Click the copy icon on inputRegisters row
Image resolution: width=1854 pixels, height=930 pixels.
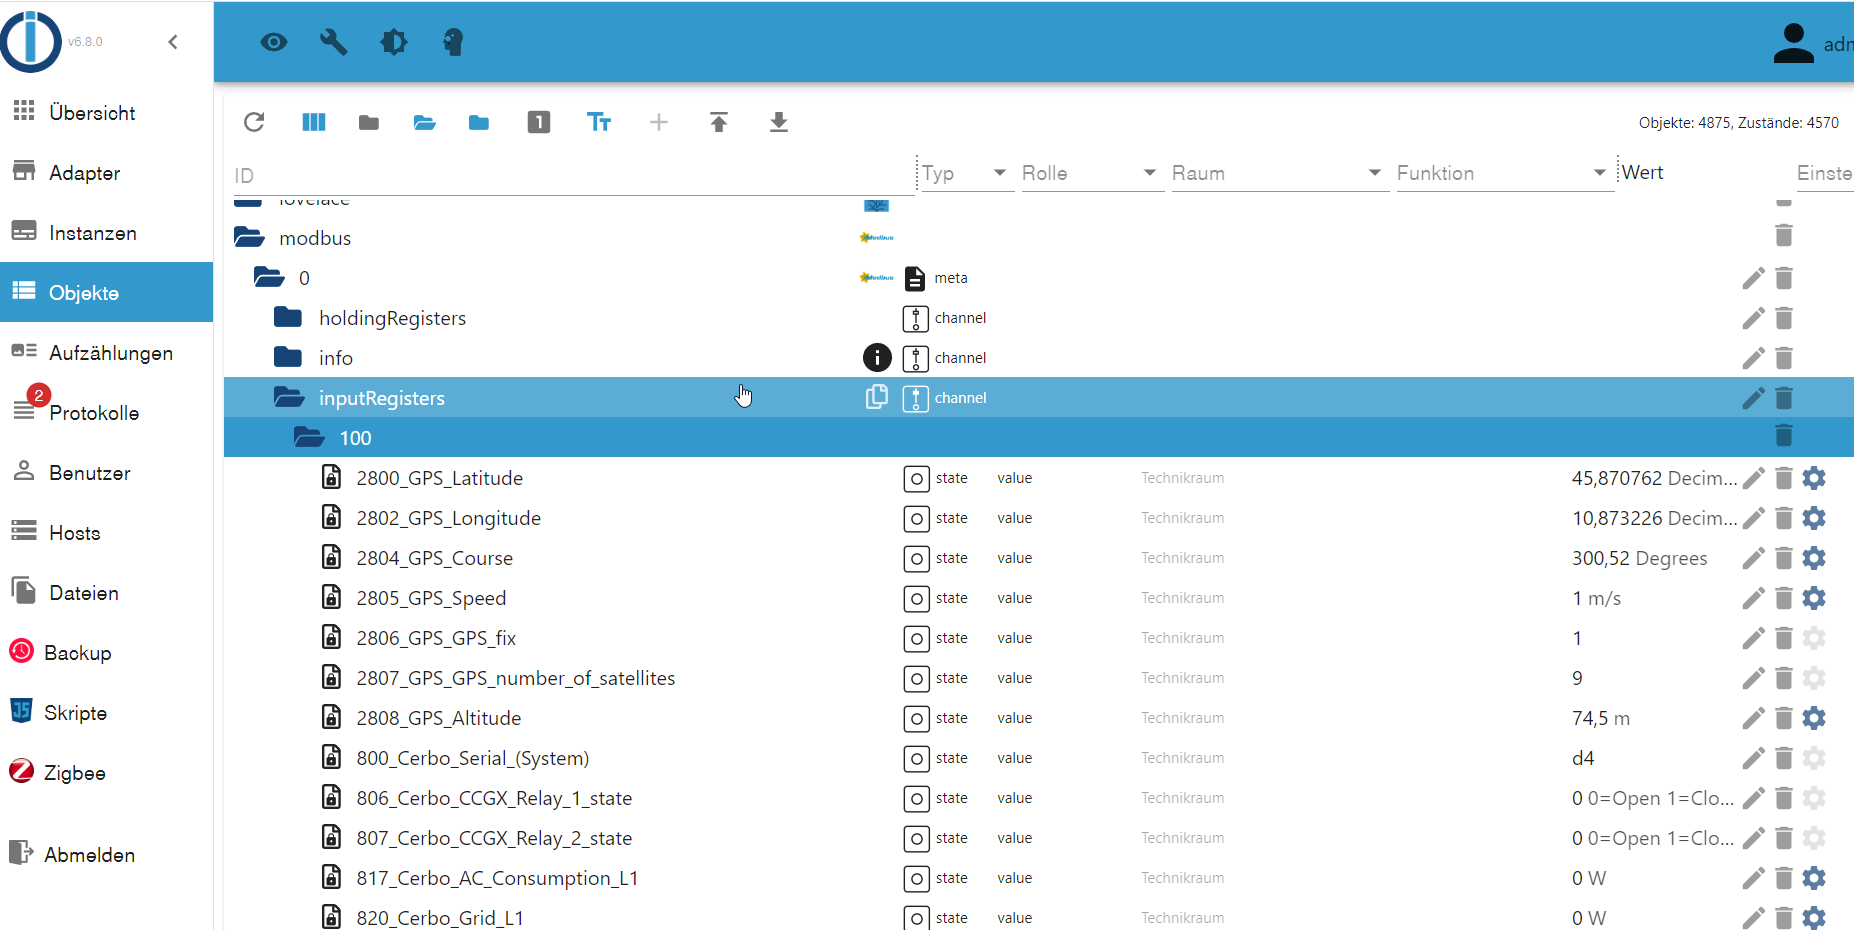pos(876,397)
